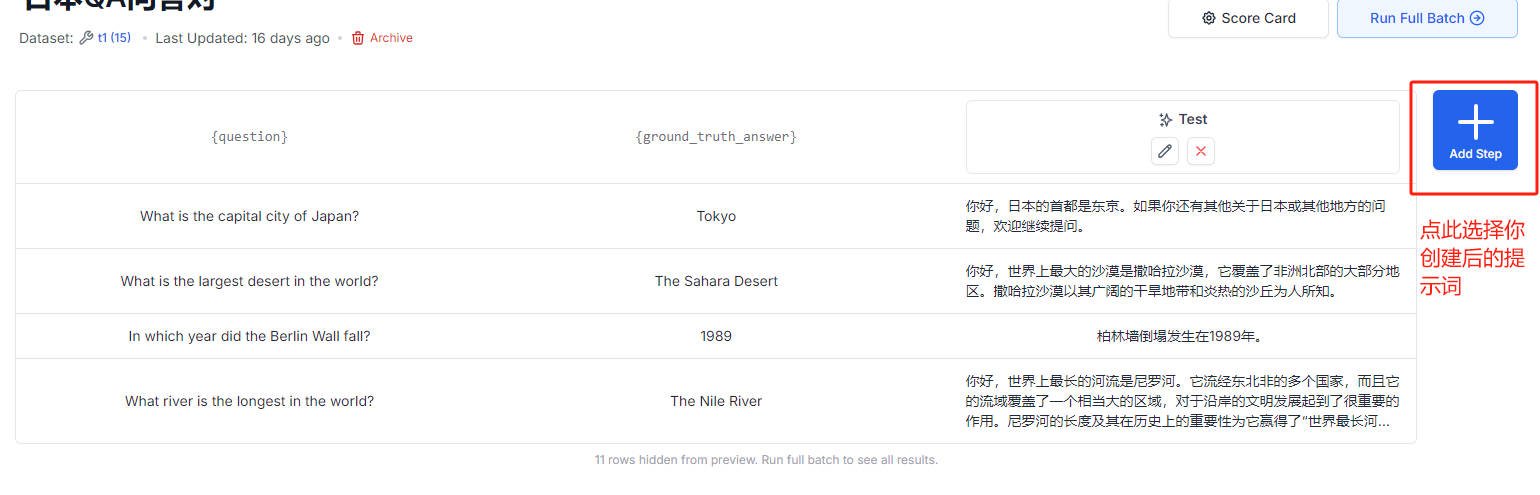Select the Tokyo answer cell

click(x=716, y=216)
